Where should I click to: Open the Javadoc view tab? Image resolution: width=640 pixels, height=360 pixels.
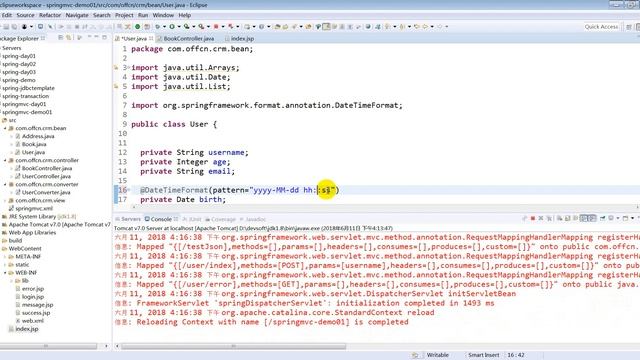[x=253, y=219]
